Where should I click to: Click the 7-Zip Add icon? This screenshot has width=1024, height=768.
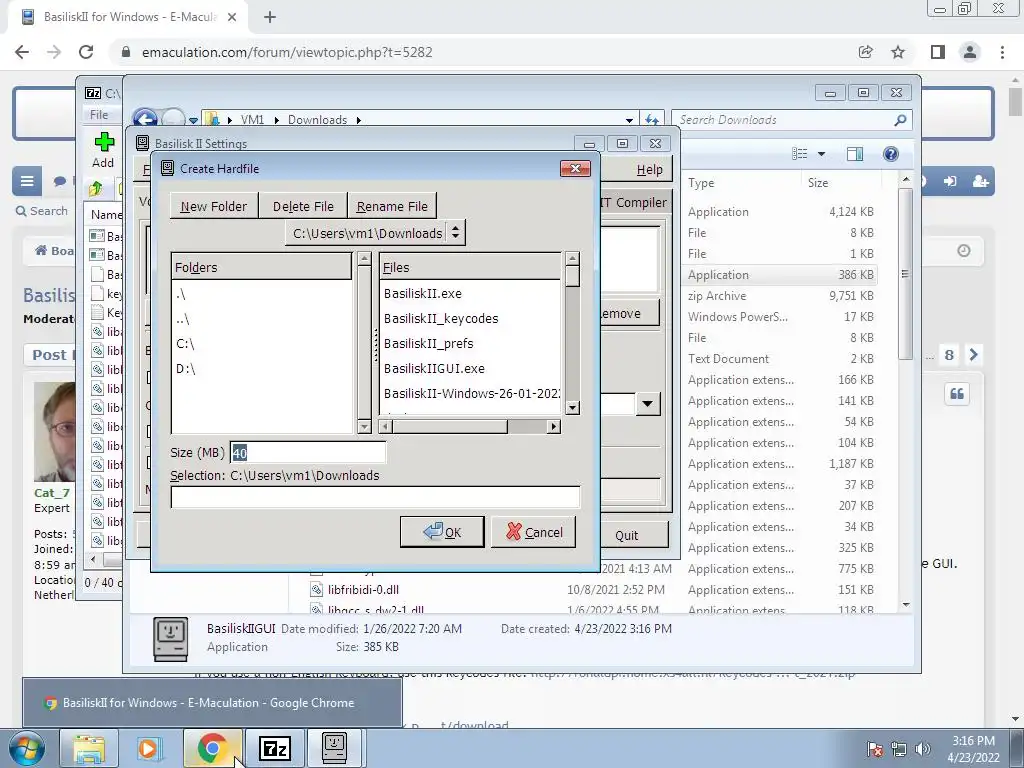[103, 150]
